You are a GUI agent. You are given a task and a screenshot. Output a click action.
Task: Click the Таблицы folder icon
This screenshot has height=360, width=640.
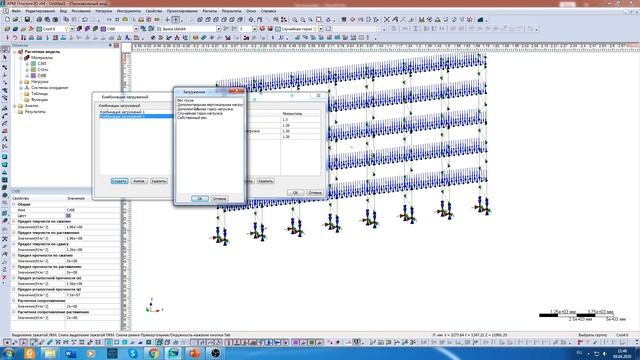pyautogui.click(x=27, y=93)
